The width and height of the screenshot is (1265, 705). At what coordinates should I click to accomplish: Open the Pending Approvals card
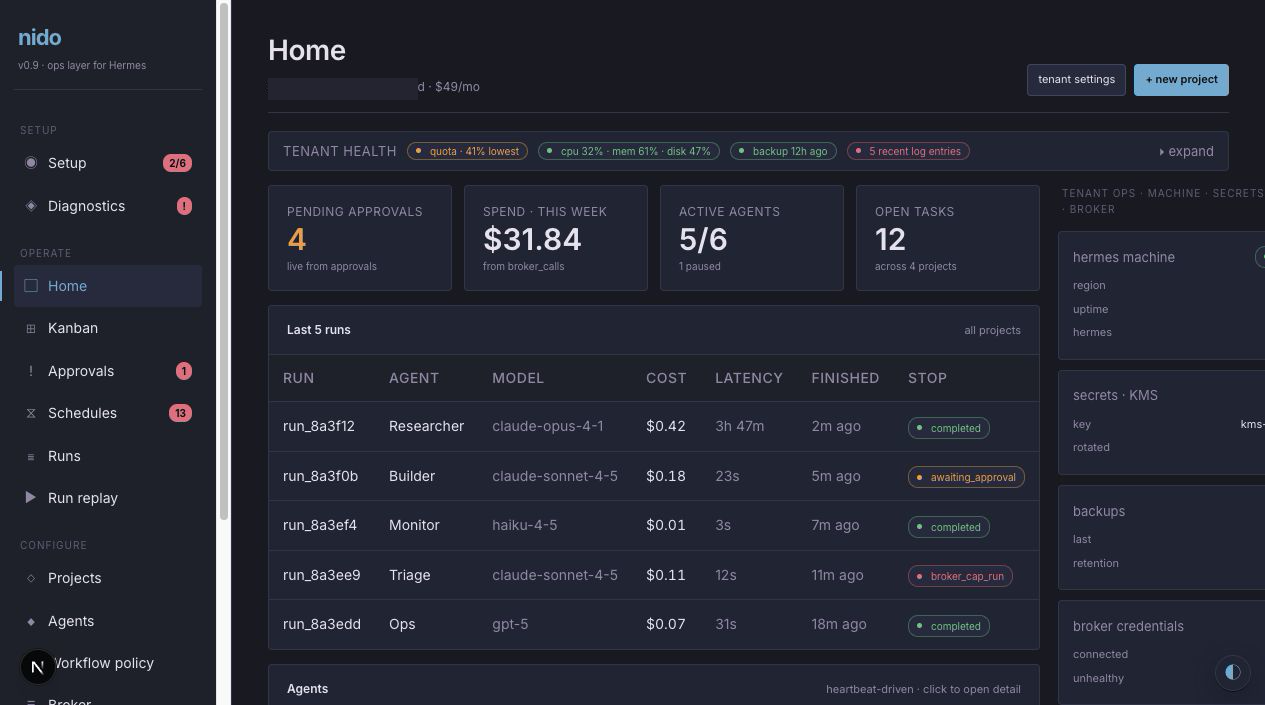360,238
